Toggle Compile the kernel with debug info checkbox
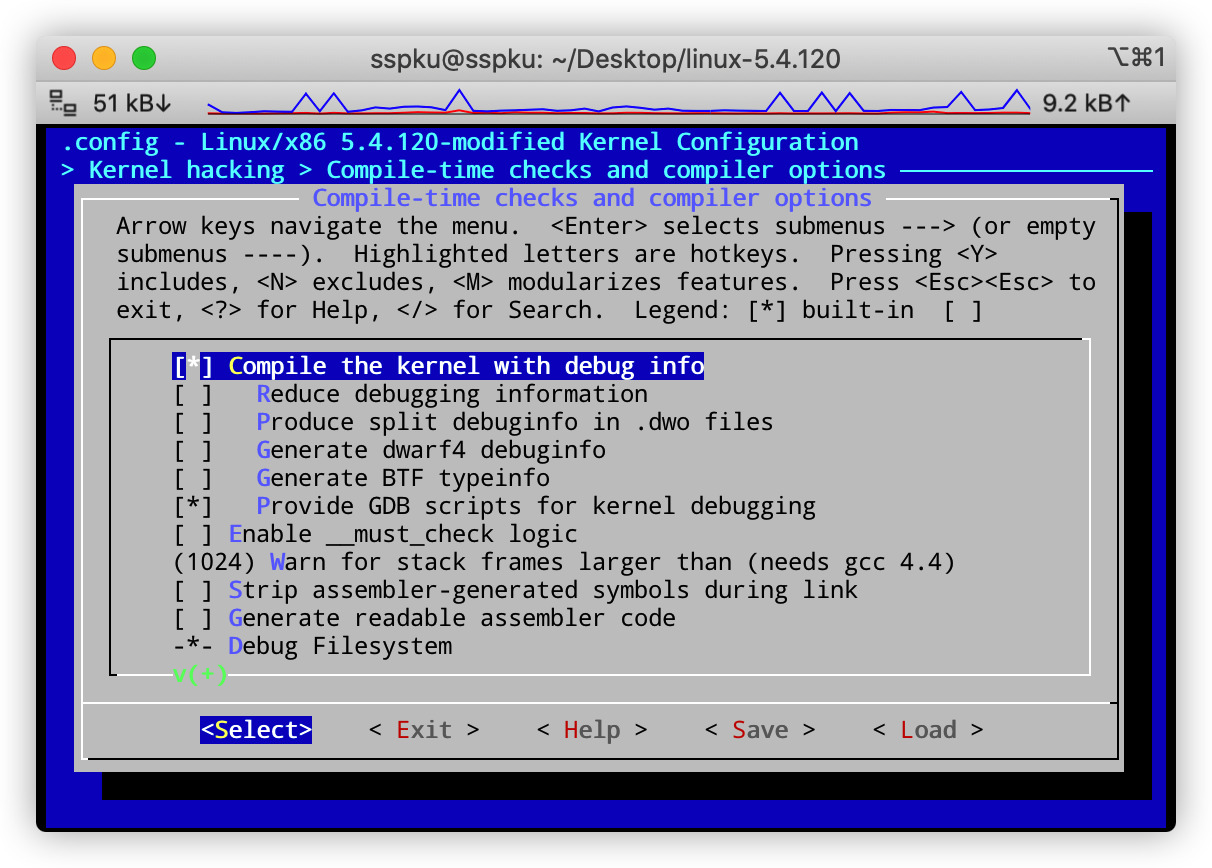Image resolution: width=1212 pixels, height=868 pixels. [193, 366]
